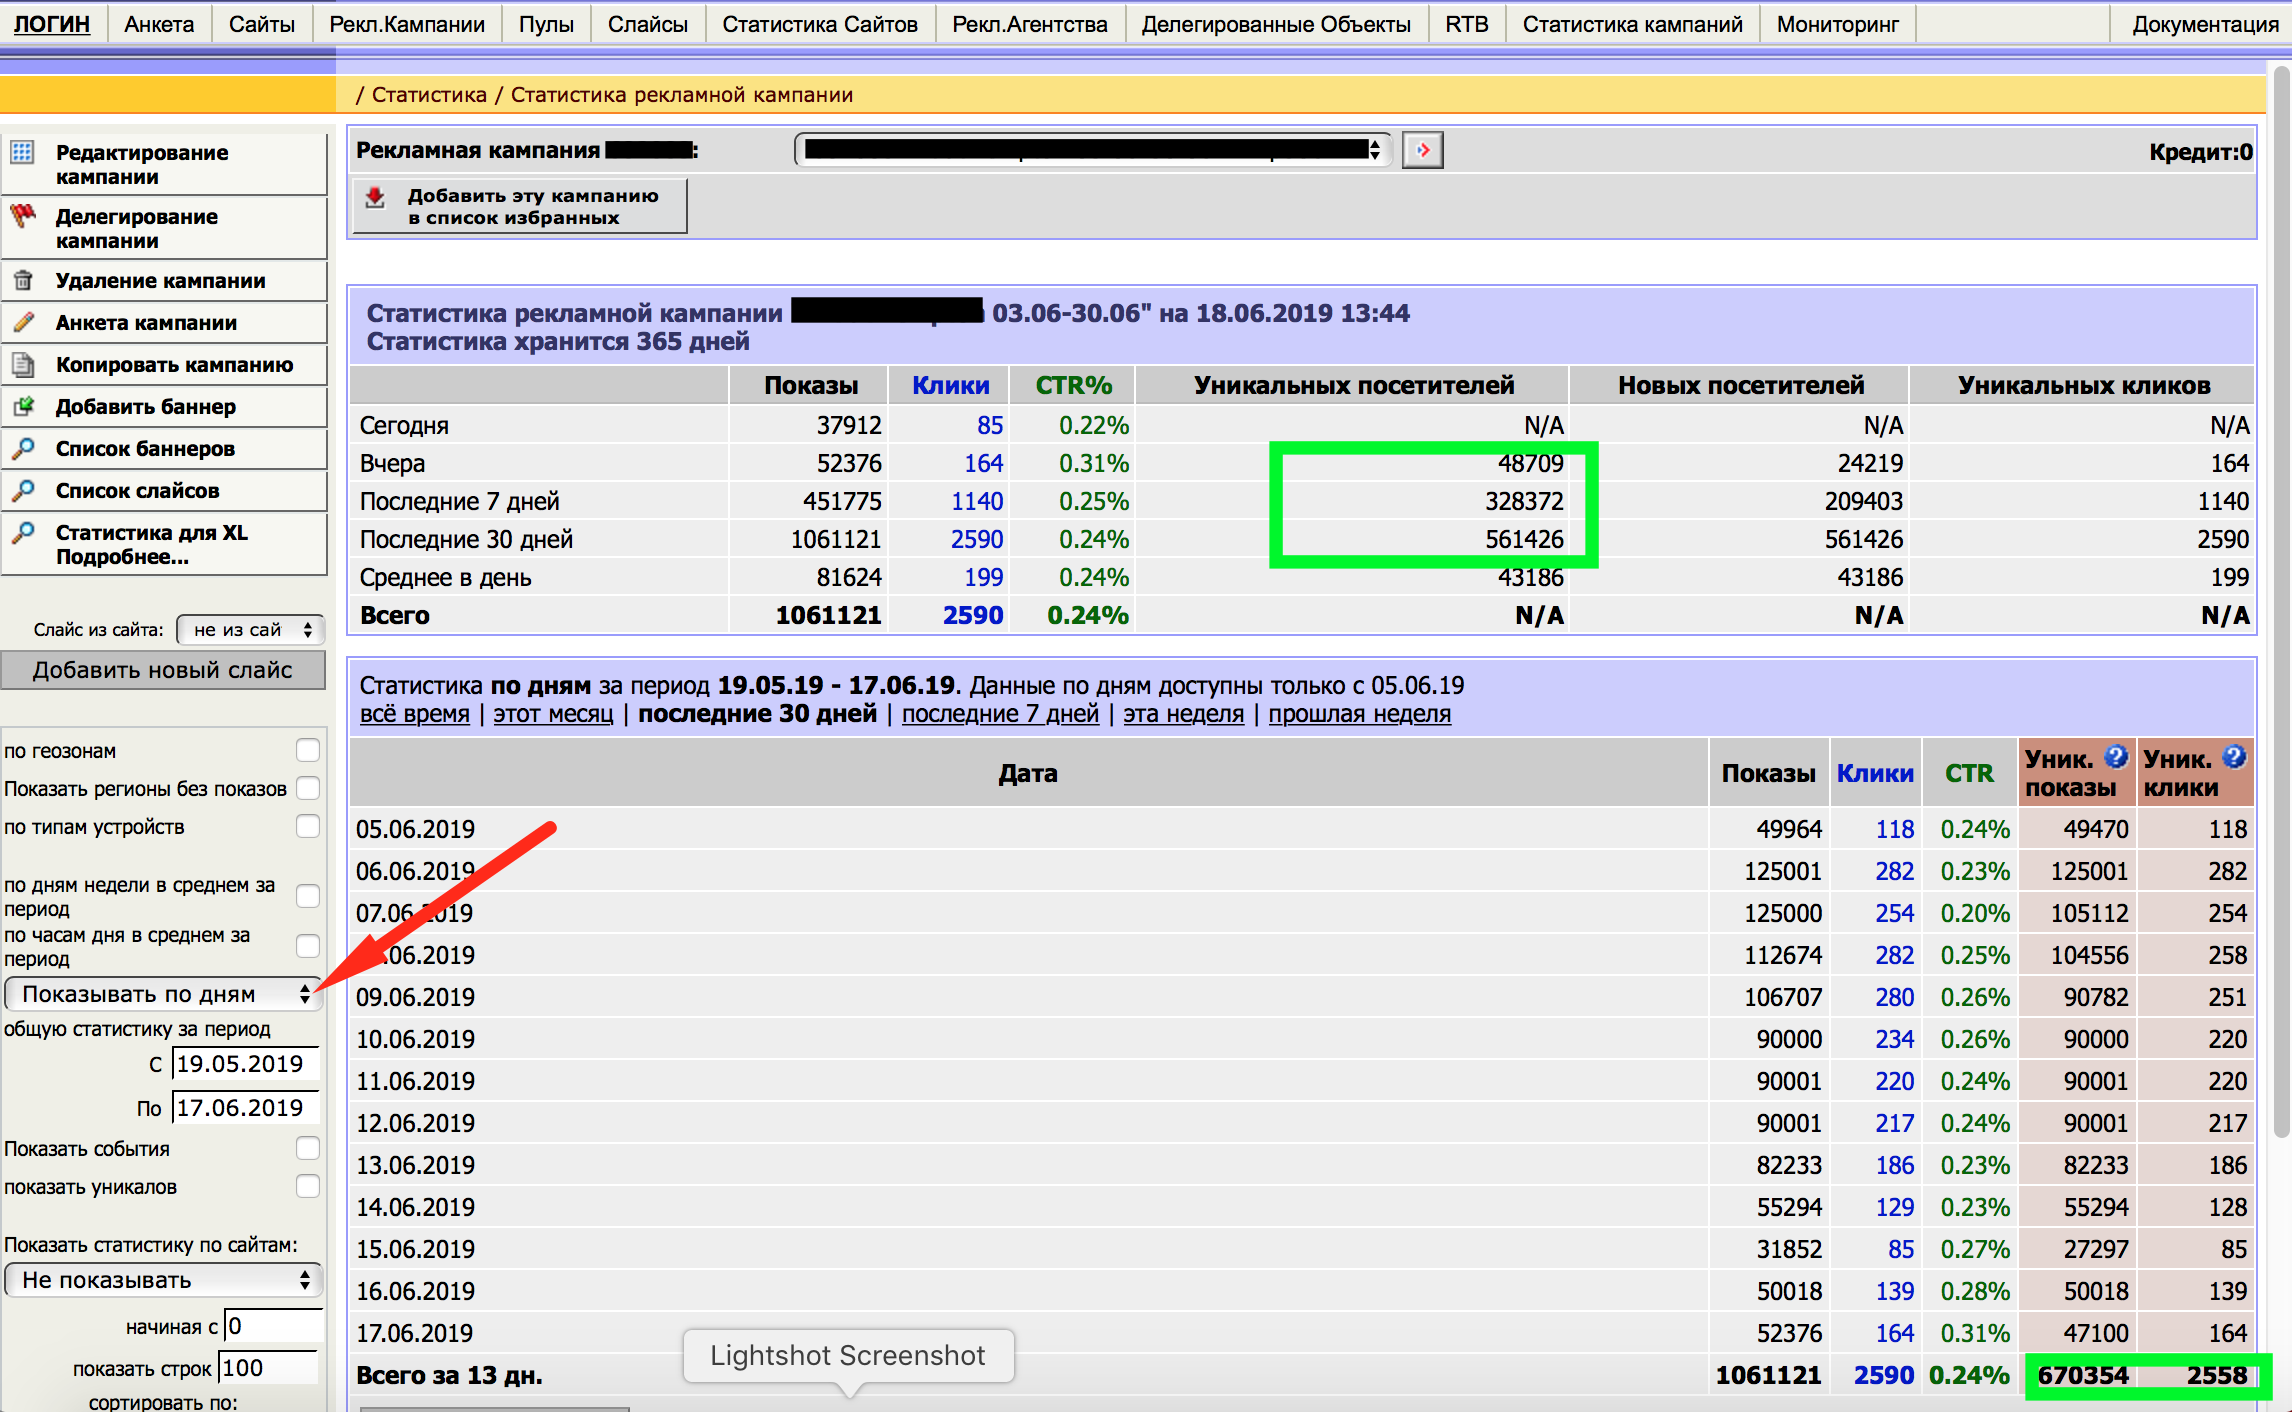
Task: Check the по типам устройств option
Action: click(x=308, y=827)
